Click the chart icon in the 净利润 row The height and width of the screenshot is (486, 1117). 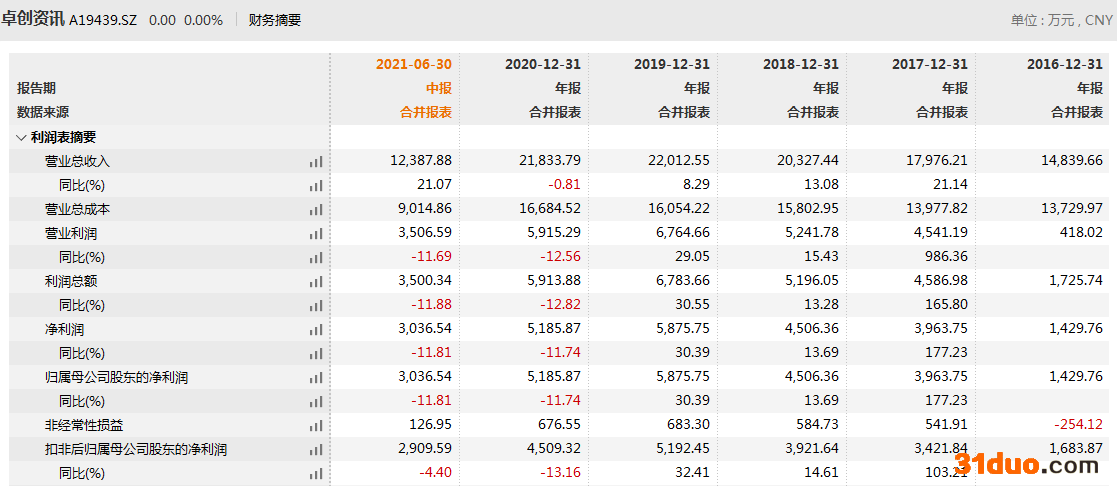316,329
